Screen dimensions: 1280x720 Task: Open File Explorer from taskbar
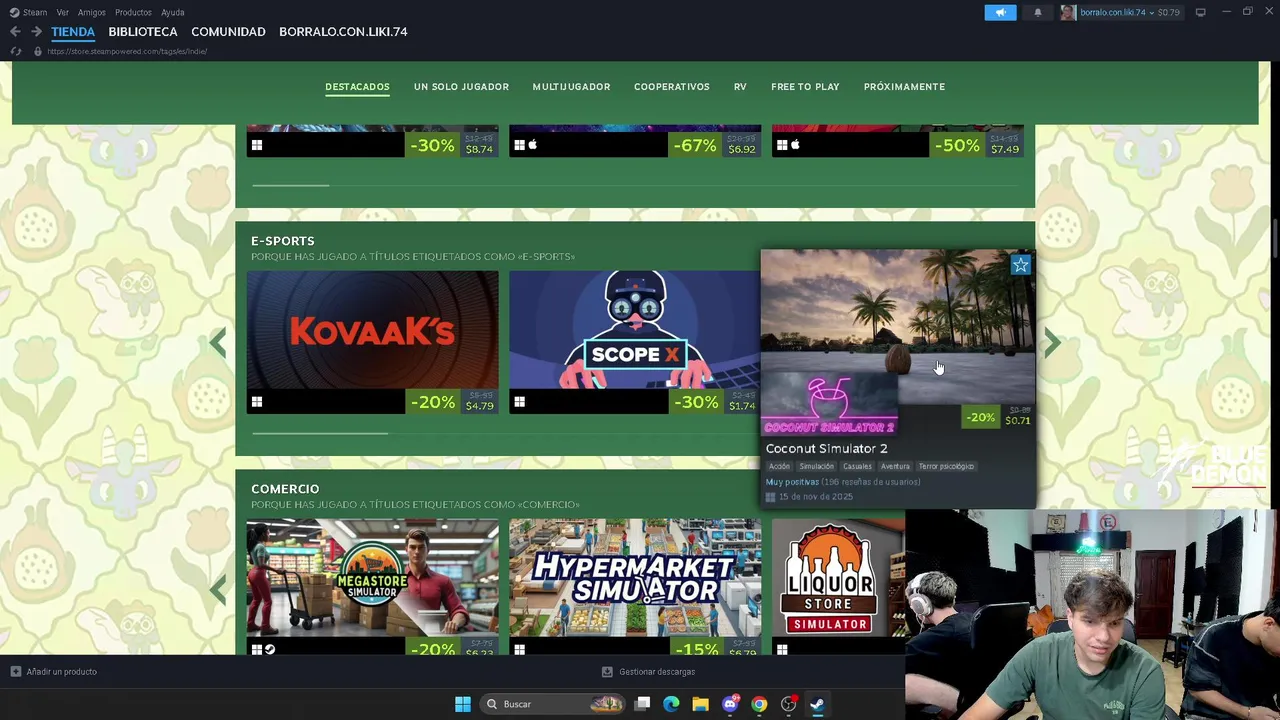700,704
